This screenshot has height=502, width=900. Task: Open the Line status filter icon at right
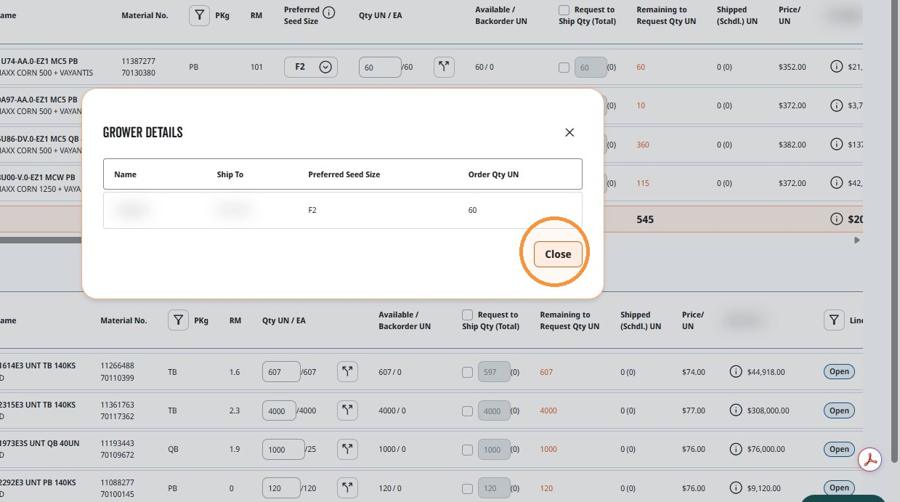coord(834,320)
